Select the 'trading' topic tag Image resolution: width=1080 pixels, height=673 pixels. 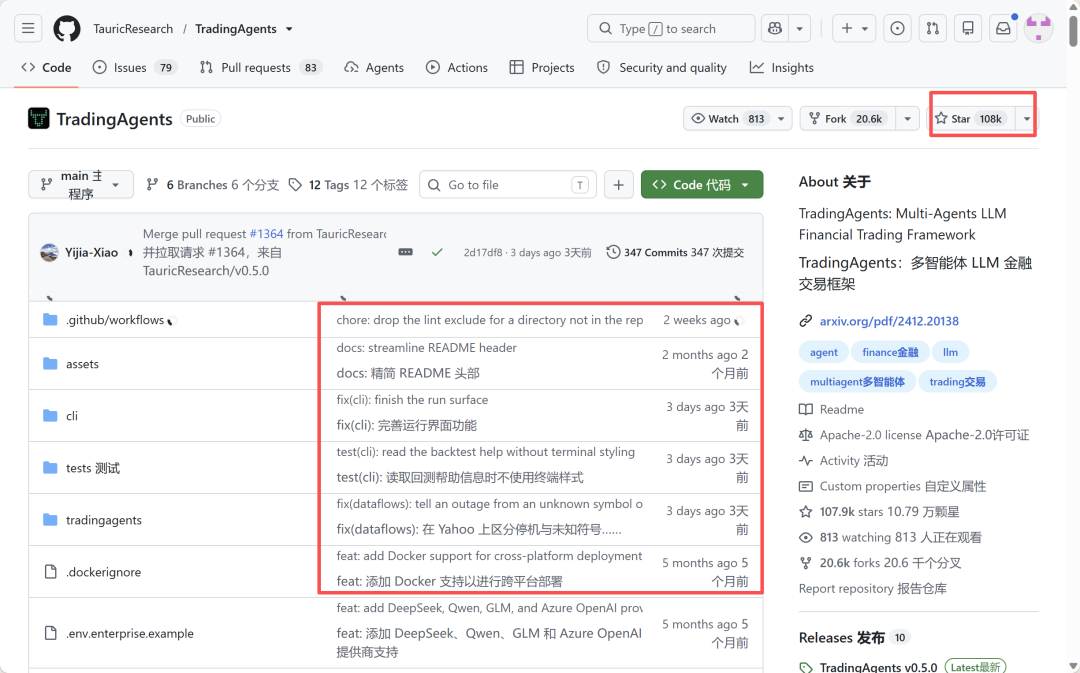pos(957,382)
